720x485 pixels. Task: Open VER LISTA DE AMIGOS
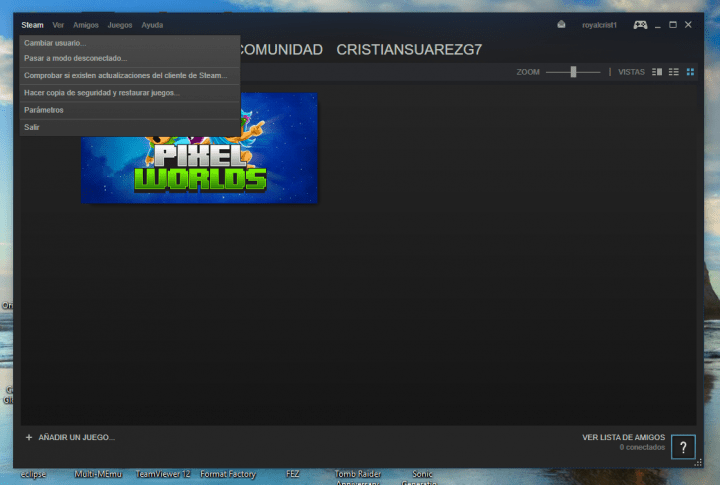[x=623, y=437]
